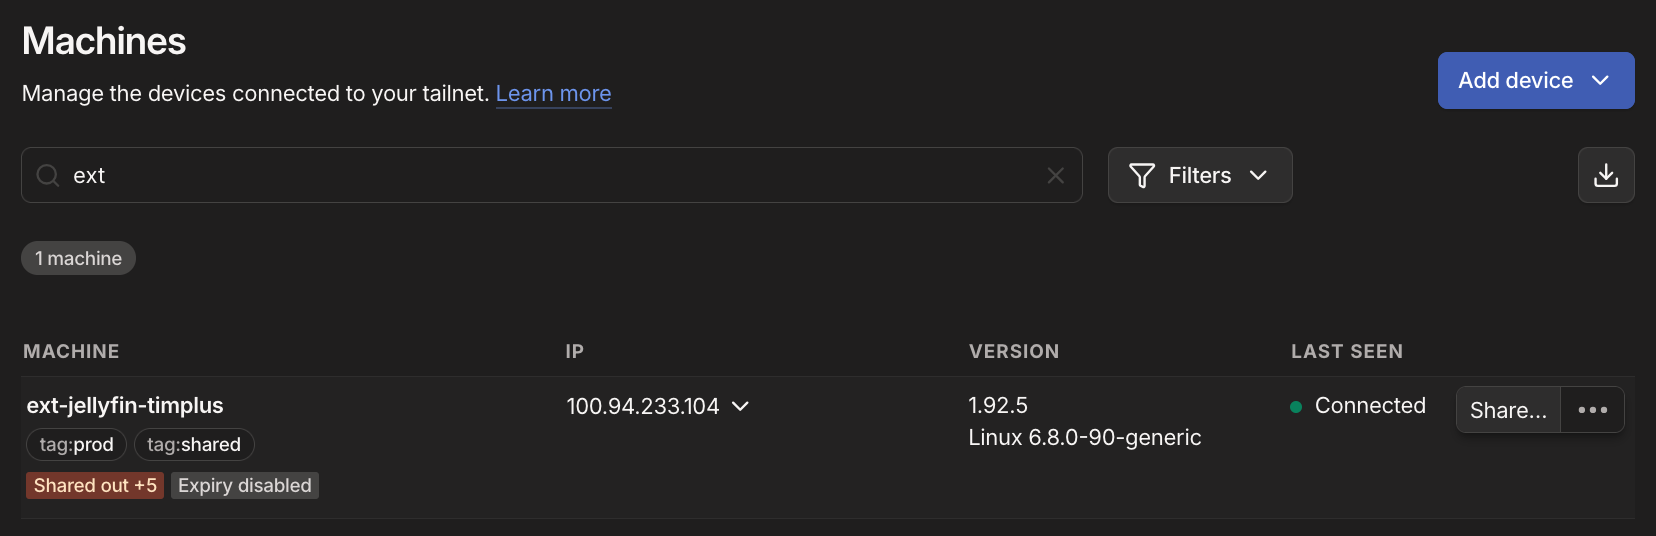
Task: Open Add device dropdown chevron
Action: point(1600,81)
